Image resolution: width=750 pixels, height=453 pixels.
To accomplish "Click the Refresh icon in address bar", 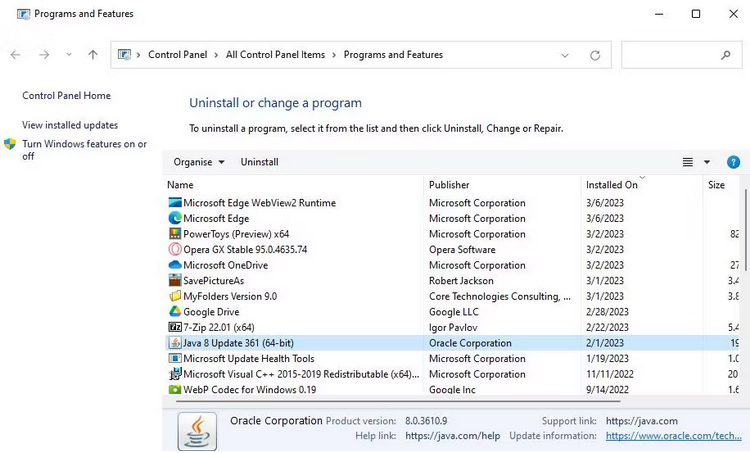I will (x=595, y=55).
